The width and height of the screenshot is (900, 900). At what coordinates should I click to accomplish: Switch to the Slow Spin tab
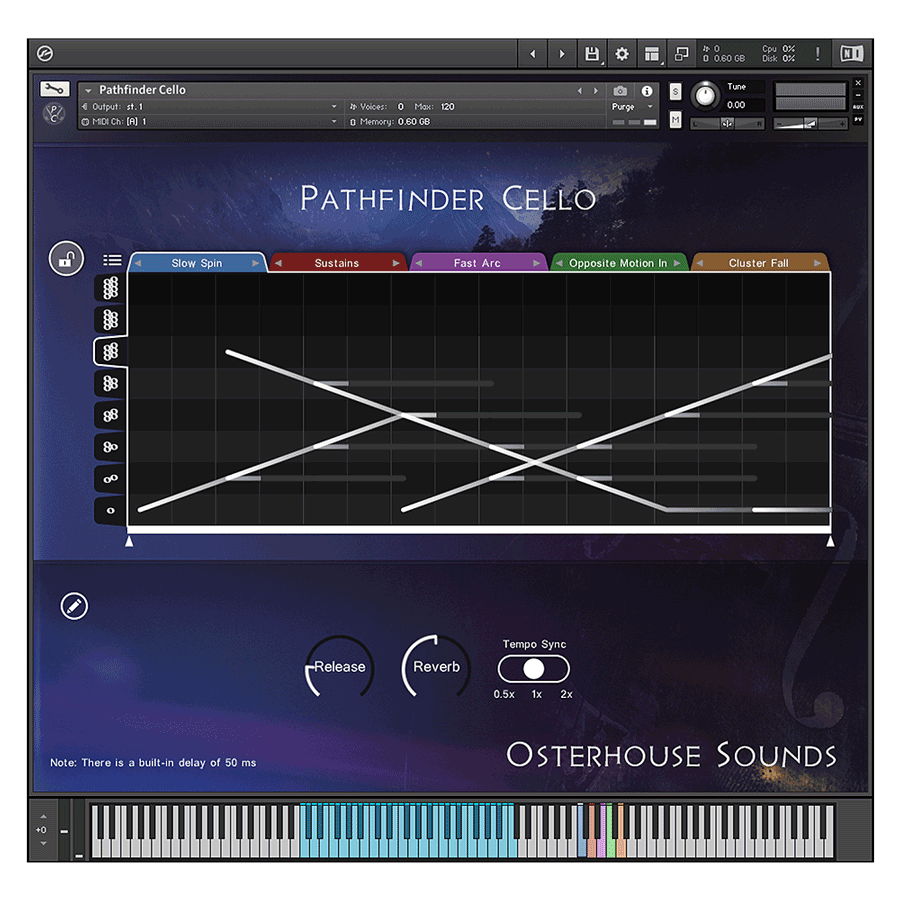[x=197, y=263]
